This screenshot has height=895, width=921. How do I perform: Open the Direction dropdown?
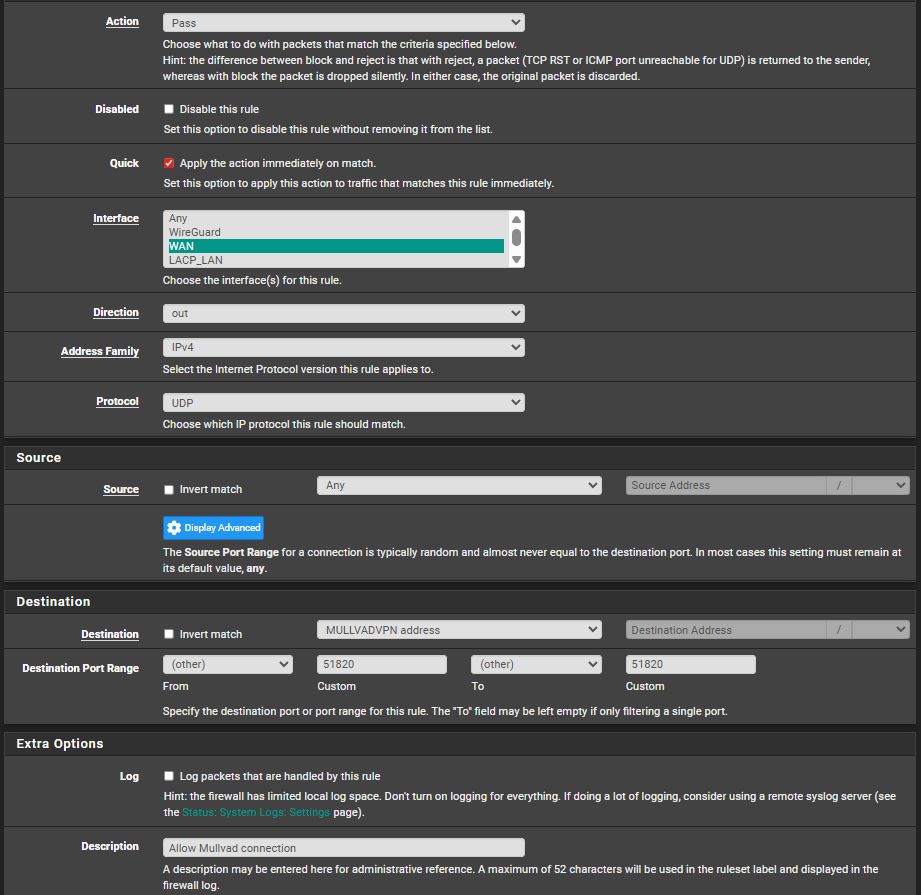click(x=343, y=313)
